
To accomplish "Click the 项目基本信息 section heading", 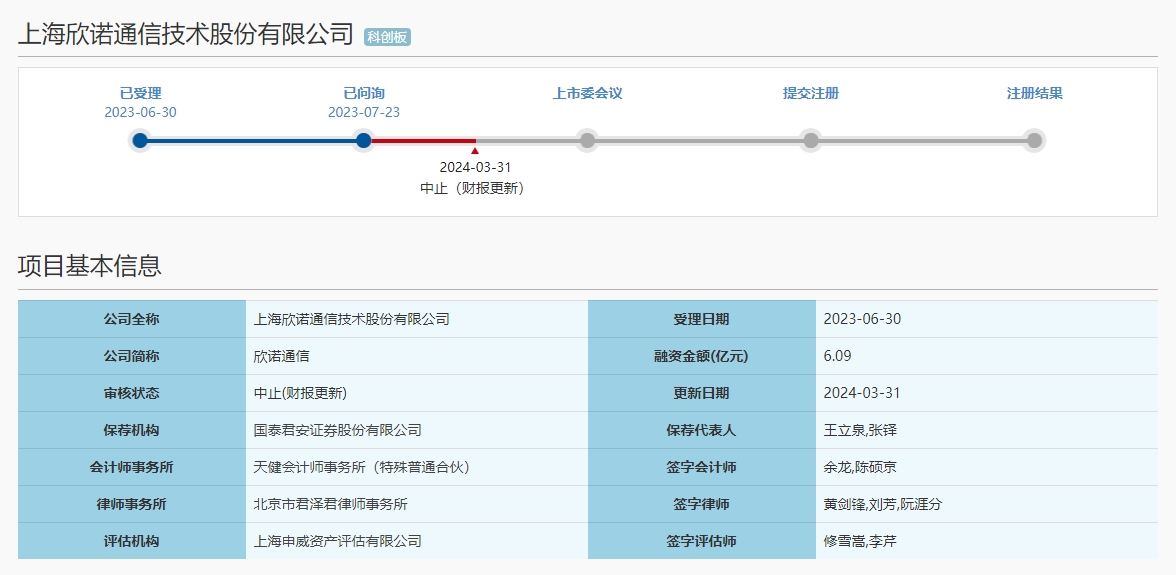I will [90, 265].
